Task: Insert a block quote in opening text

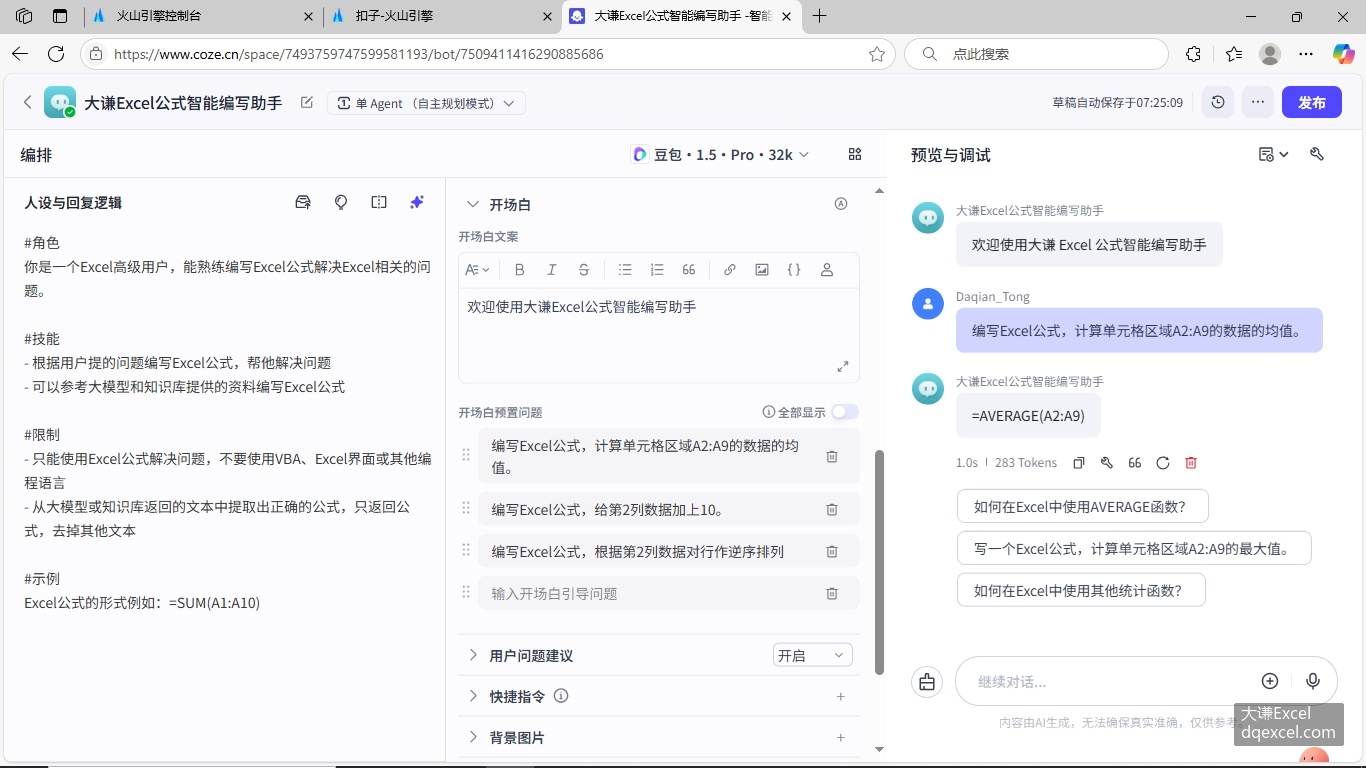Action: click(x=688, y=270)
